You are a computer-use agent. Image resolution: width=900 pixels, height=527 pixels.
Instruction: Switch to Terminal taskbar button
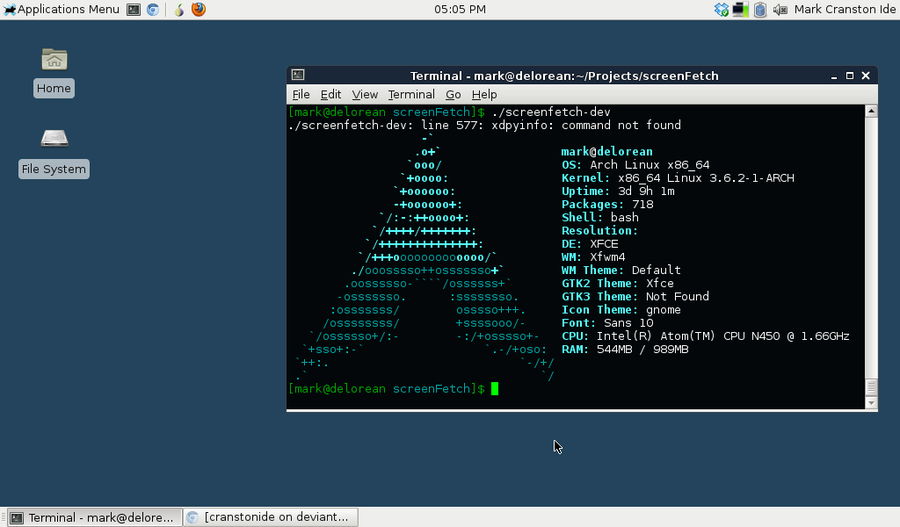click(95, 517)
